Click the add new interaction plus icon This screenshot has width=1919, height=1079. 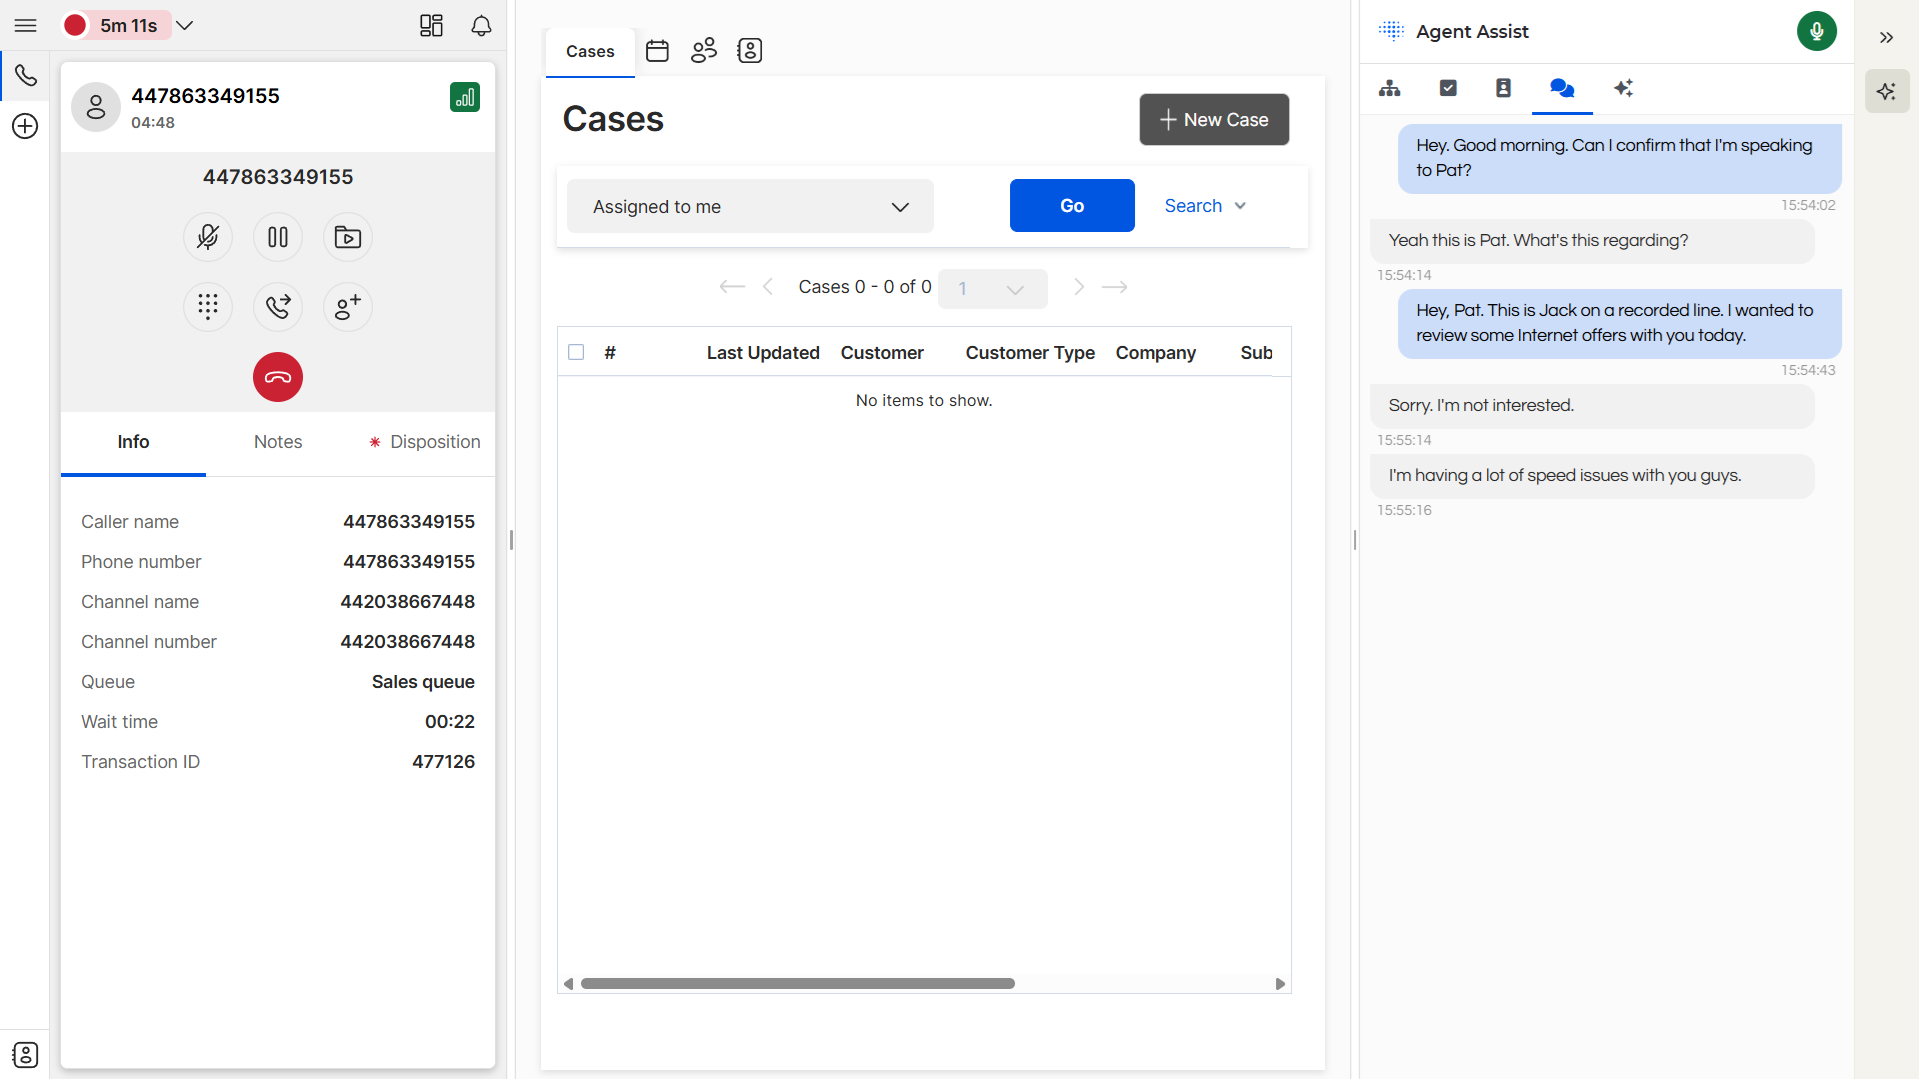pos(25,126)
